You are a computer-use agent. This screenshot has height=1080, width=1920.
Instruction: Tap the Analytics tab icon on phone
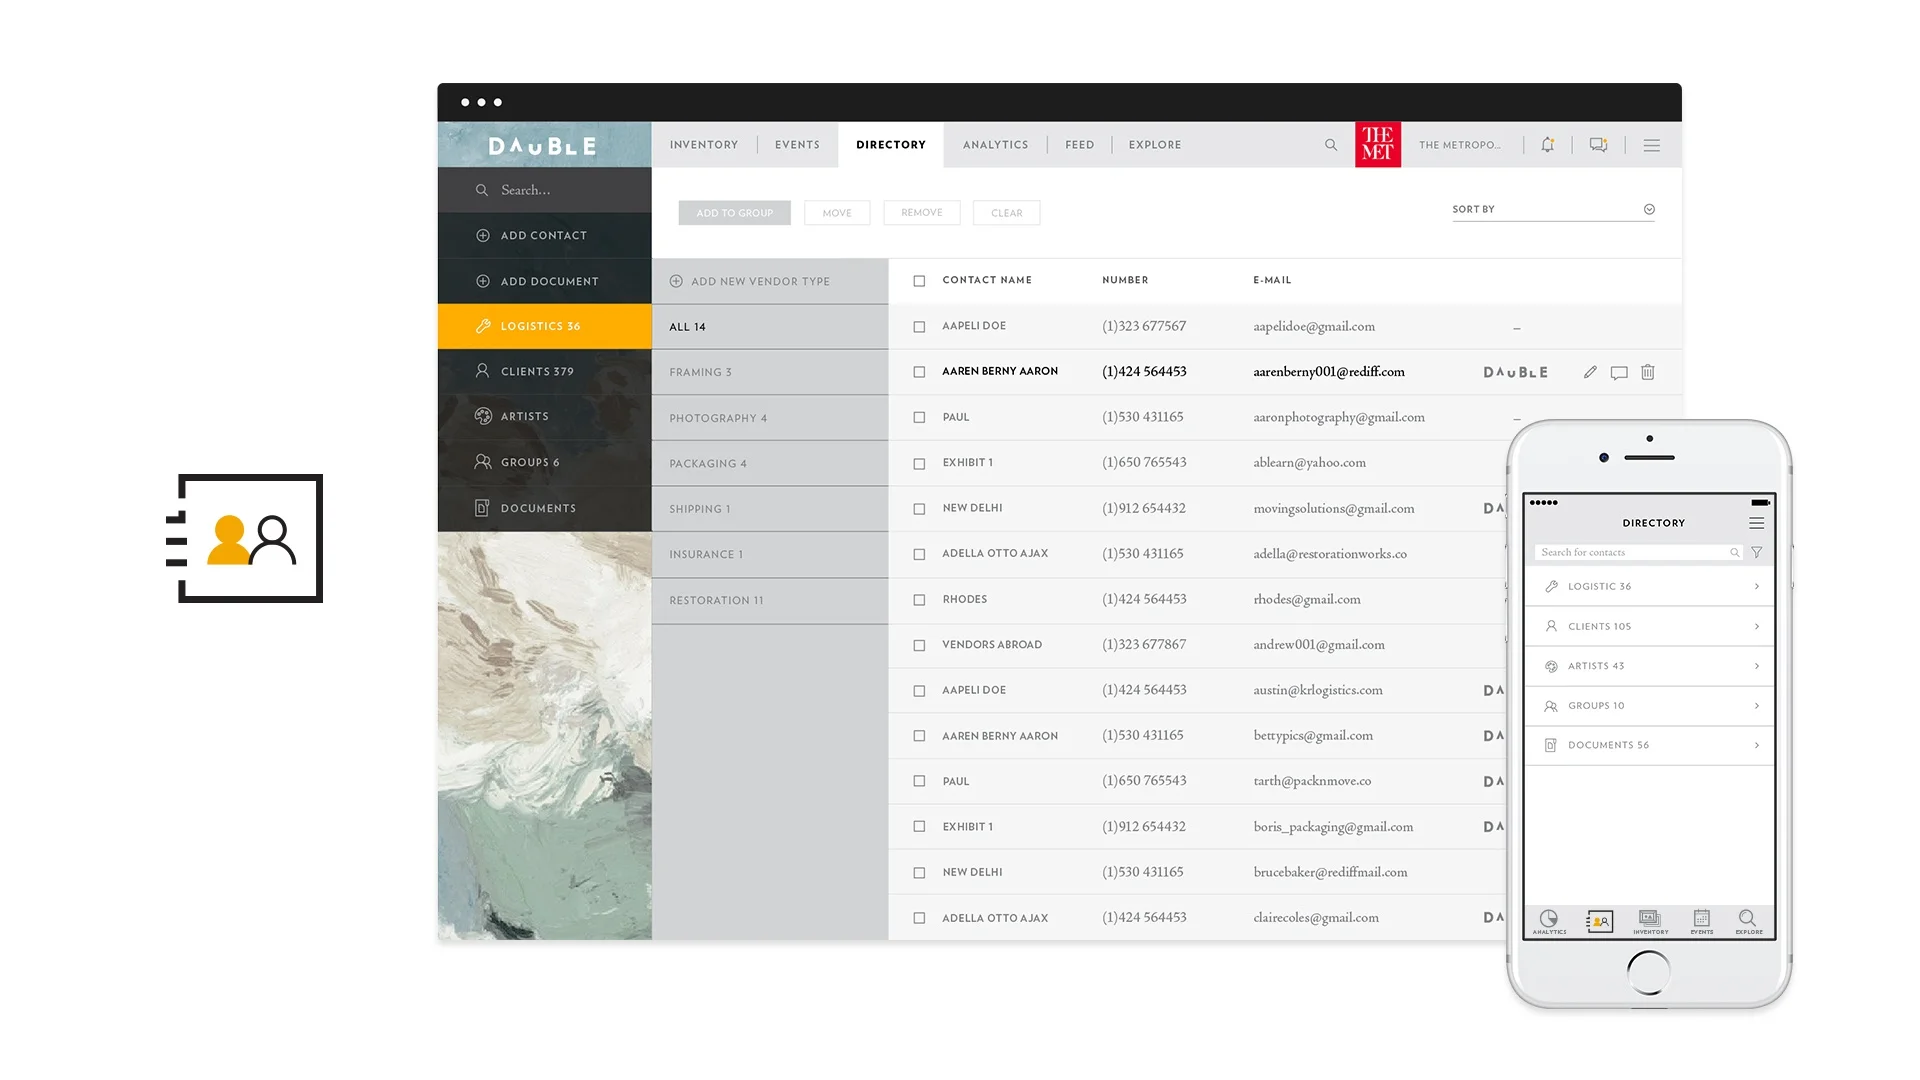[1549, 921]
